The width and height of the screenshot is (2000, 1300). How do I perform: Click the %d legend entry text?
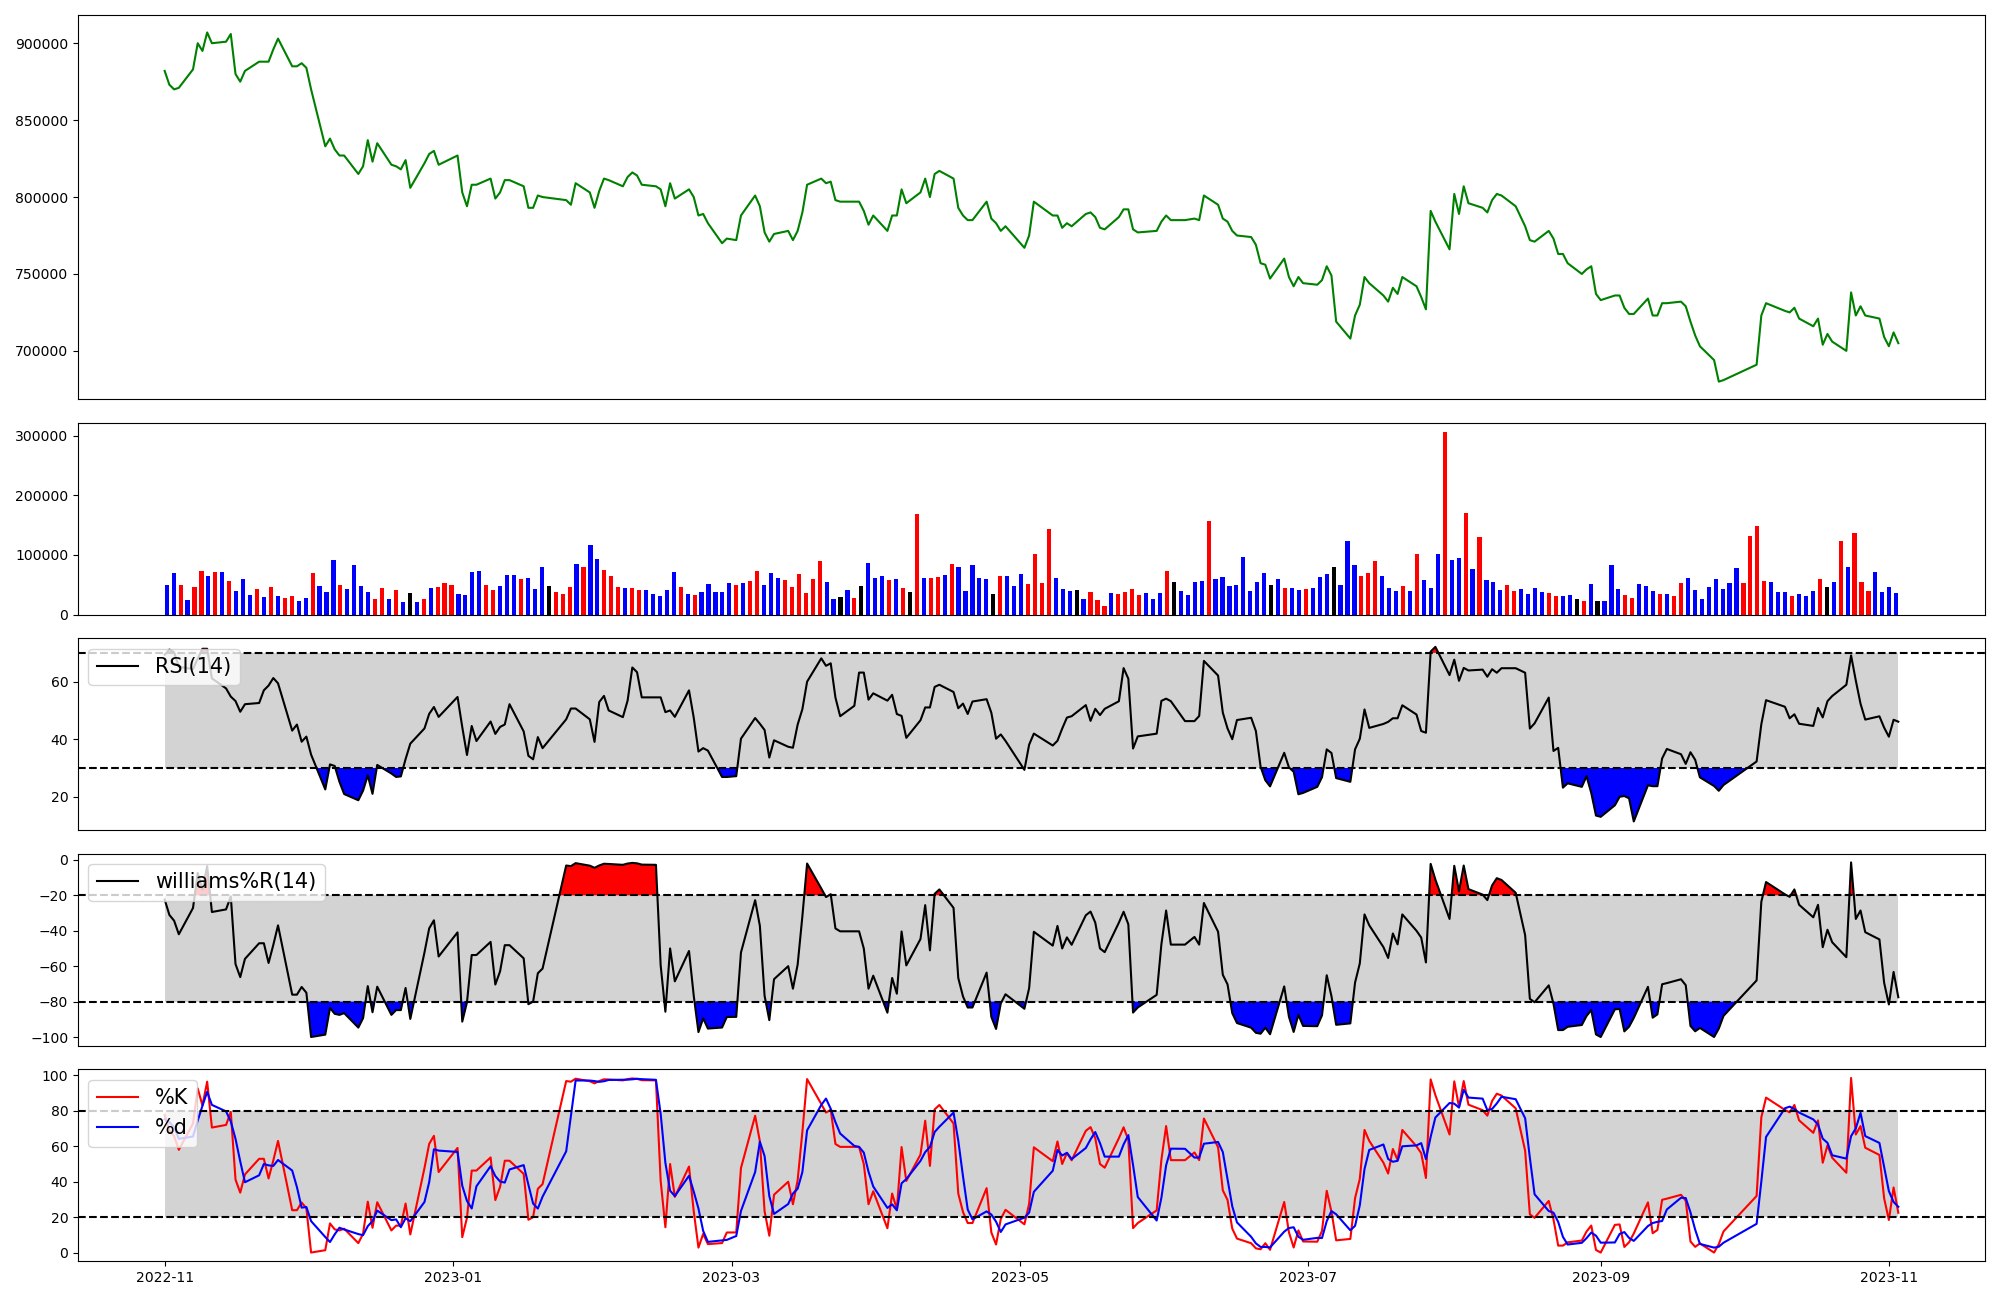pyautogui.click(x=171, y=1127)
